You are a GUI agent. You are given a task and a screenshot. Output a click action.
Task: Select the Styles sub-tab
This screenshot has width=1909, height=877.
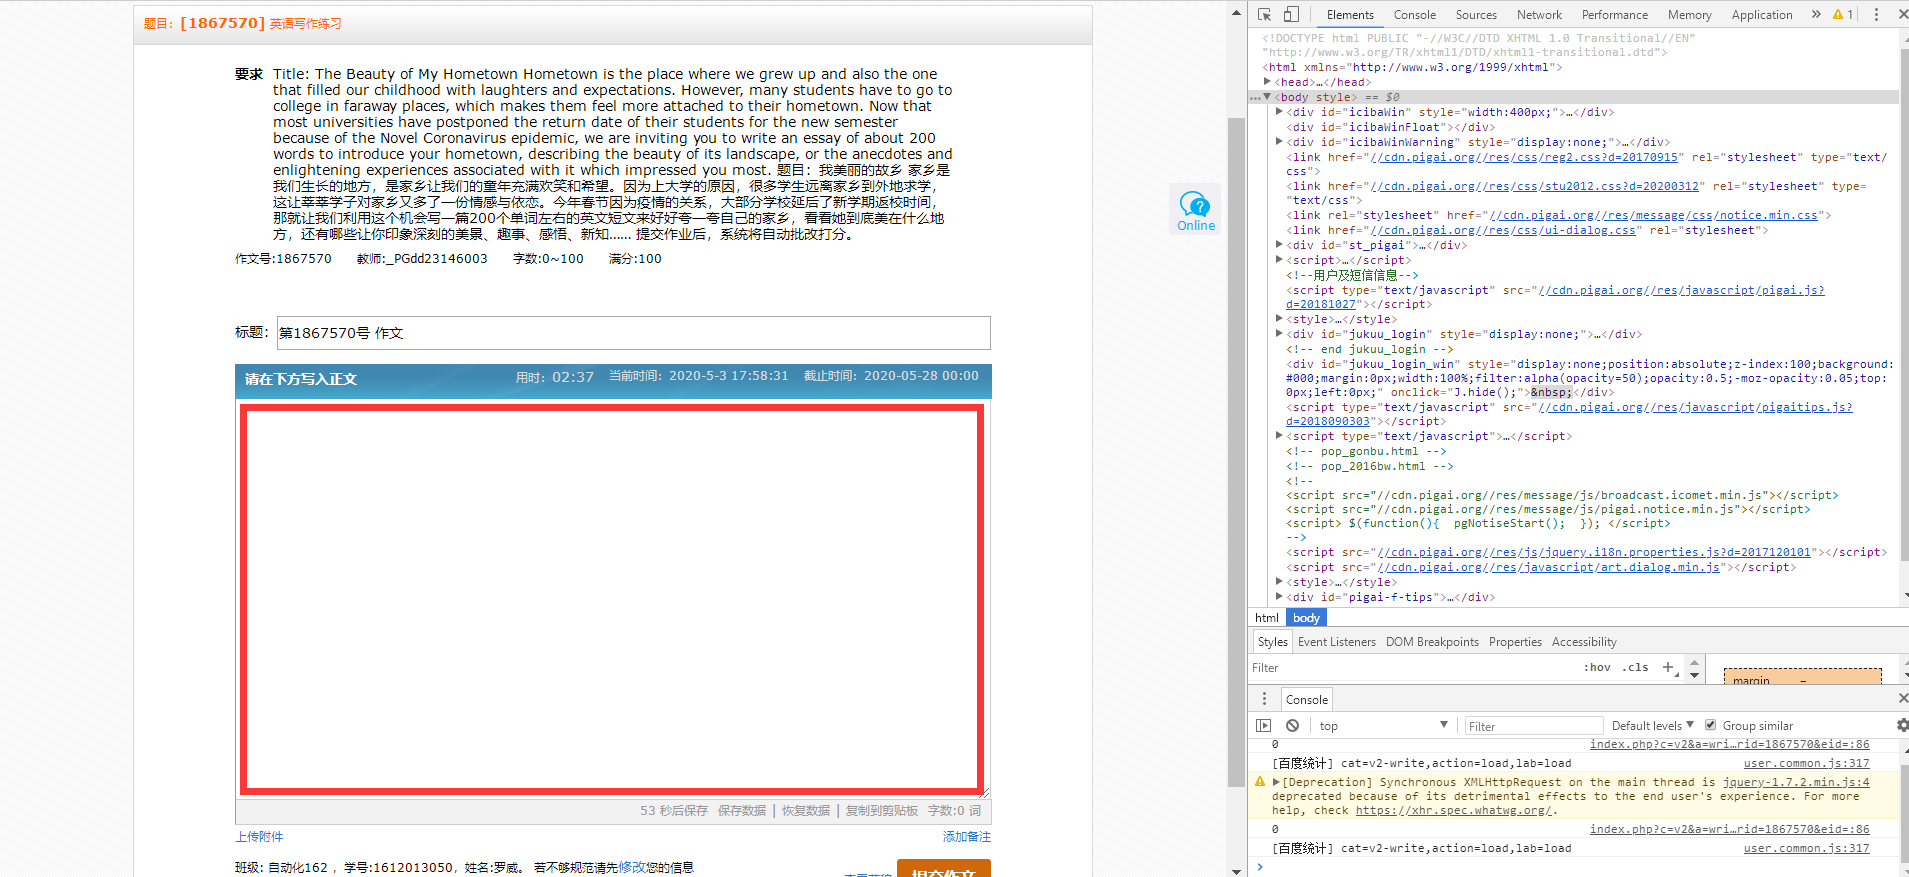tap(1272, 642)
